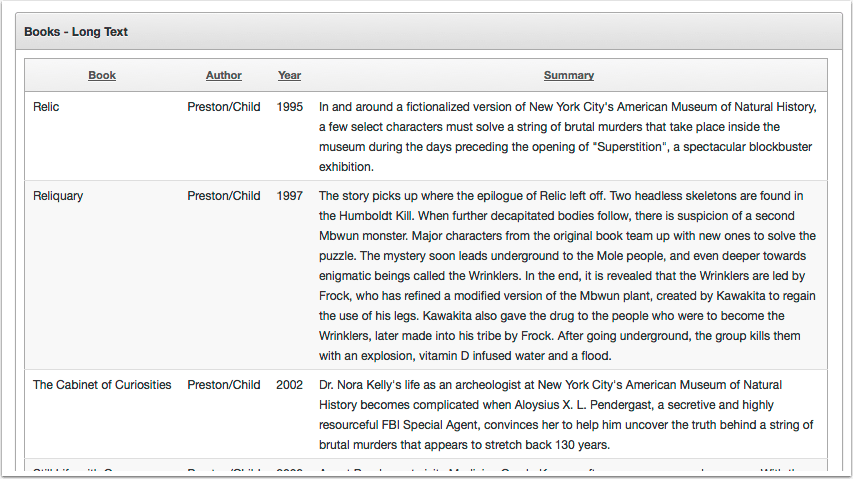Viewport: 853px width, 479px height.
Task: Sort table by Book column header
Action: click(102, 76)
